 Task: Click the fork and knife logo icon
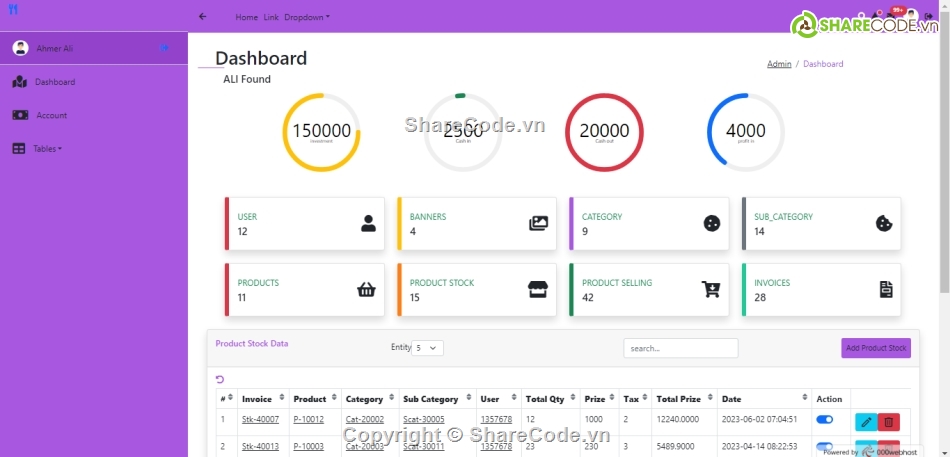click(12, 10)
